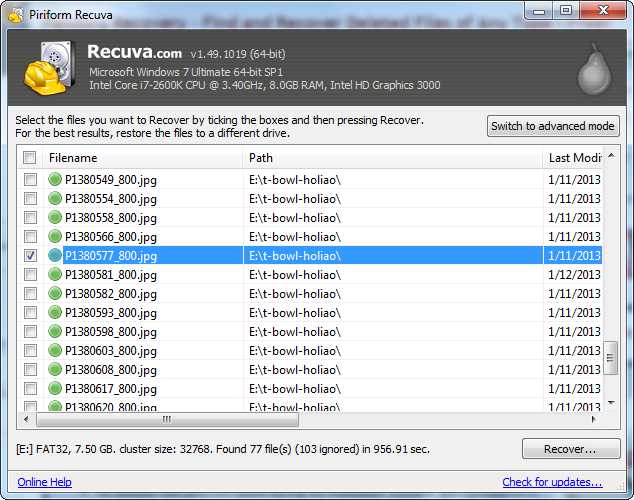Select filename P1380554_800.jpg
The width and height of the screenshot is (634, 500).
point(111,199)
